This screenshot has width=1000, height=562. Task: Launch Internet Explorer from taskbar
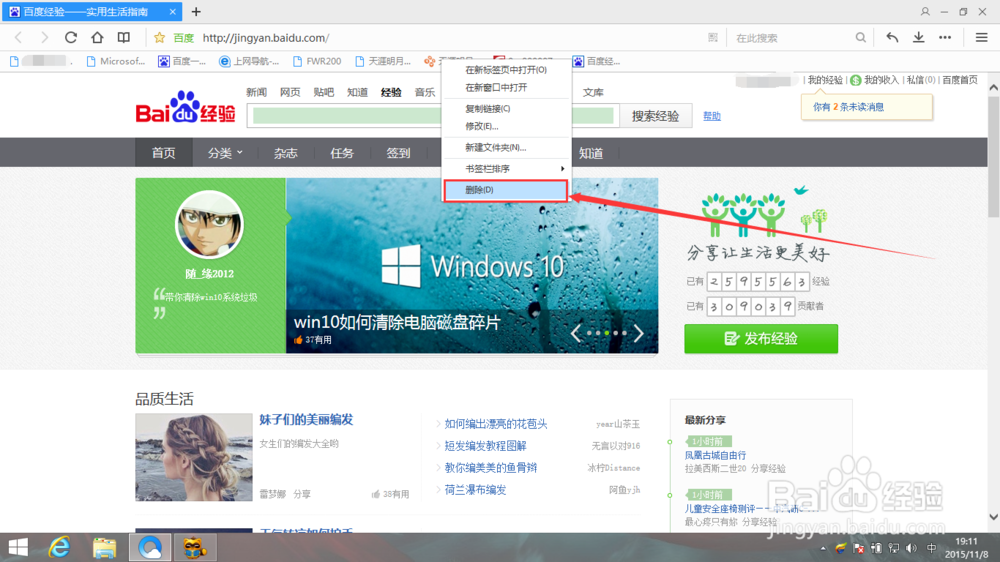click(59, 547)
